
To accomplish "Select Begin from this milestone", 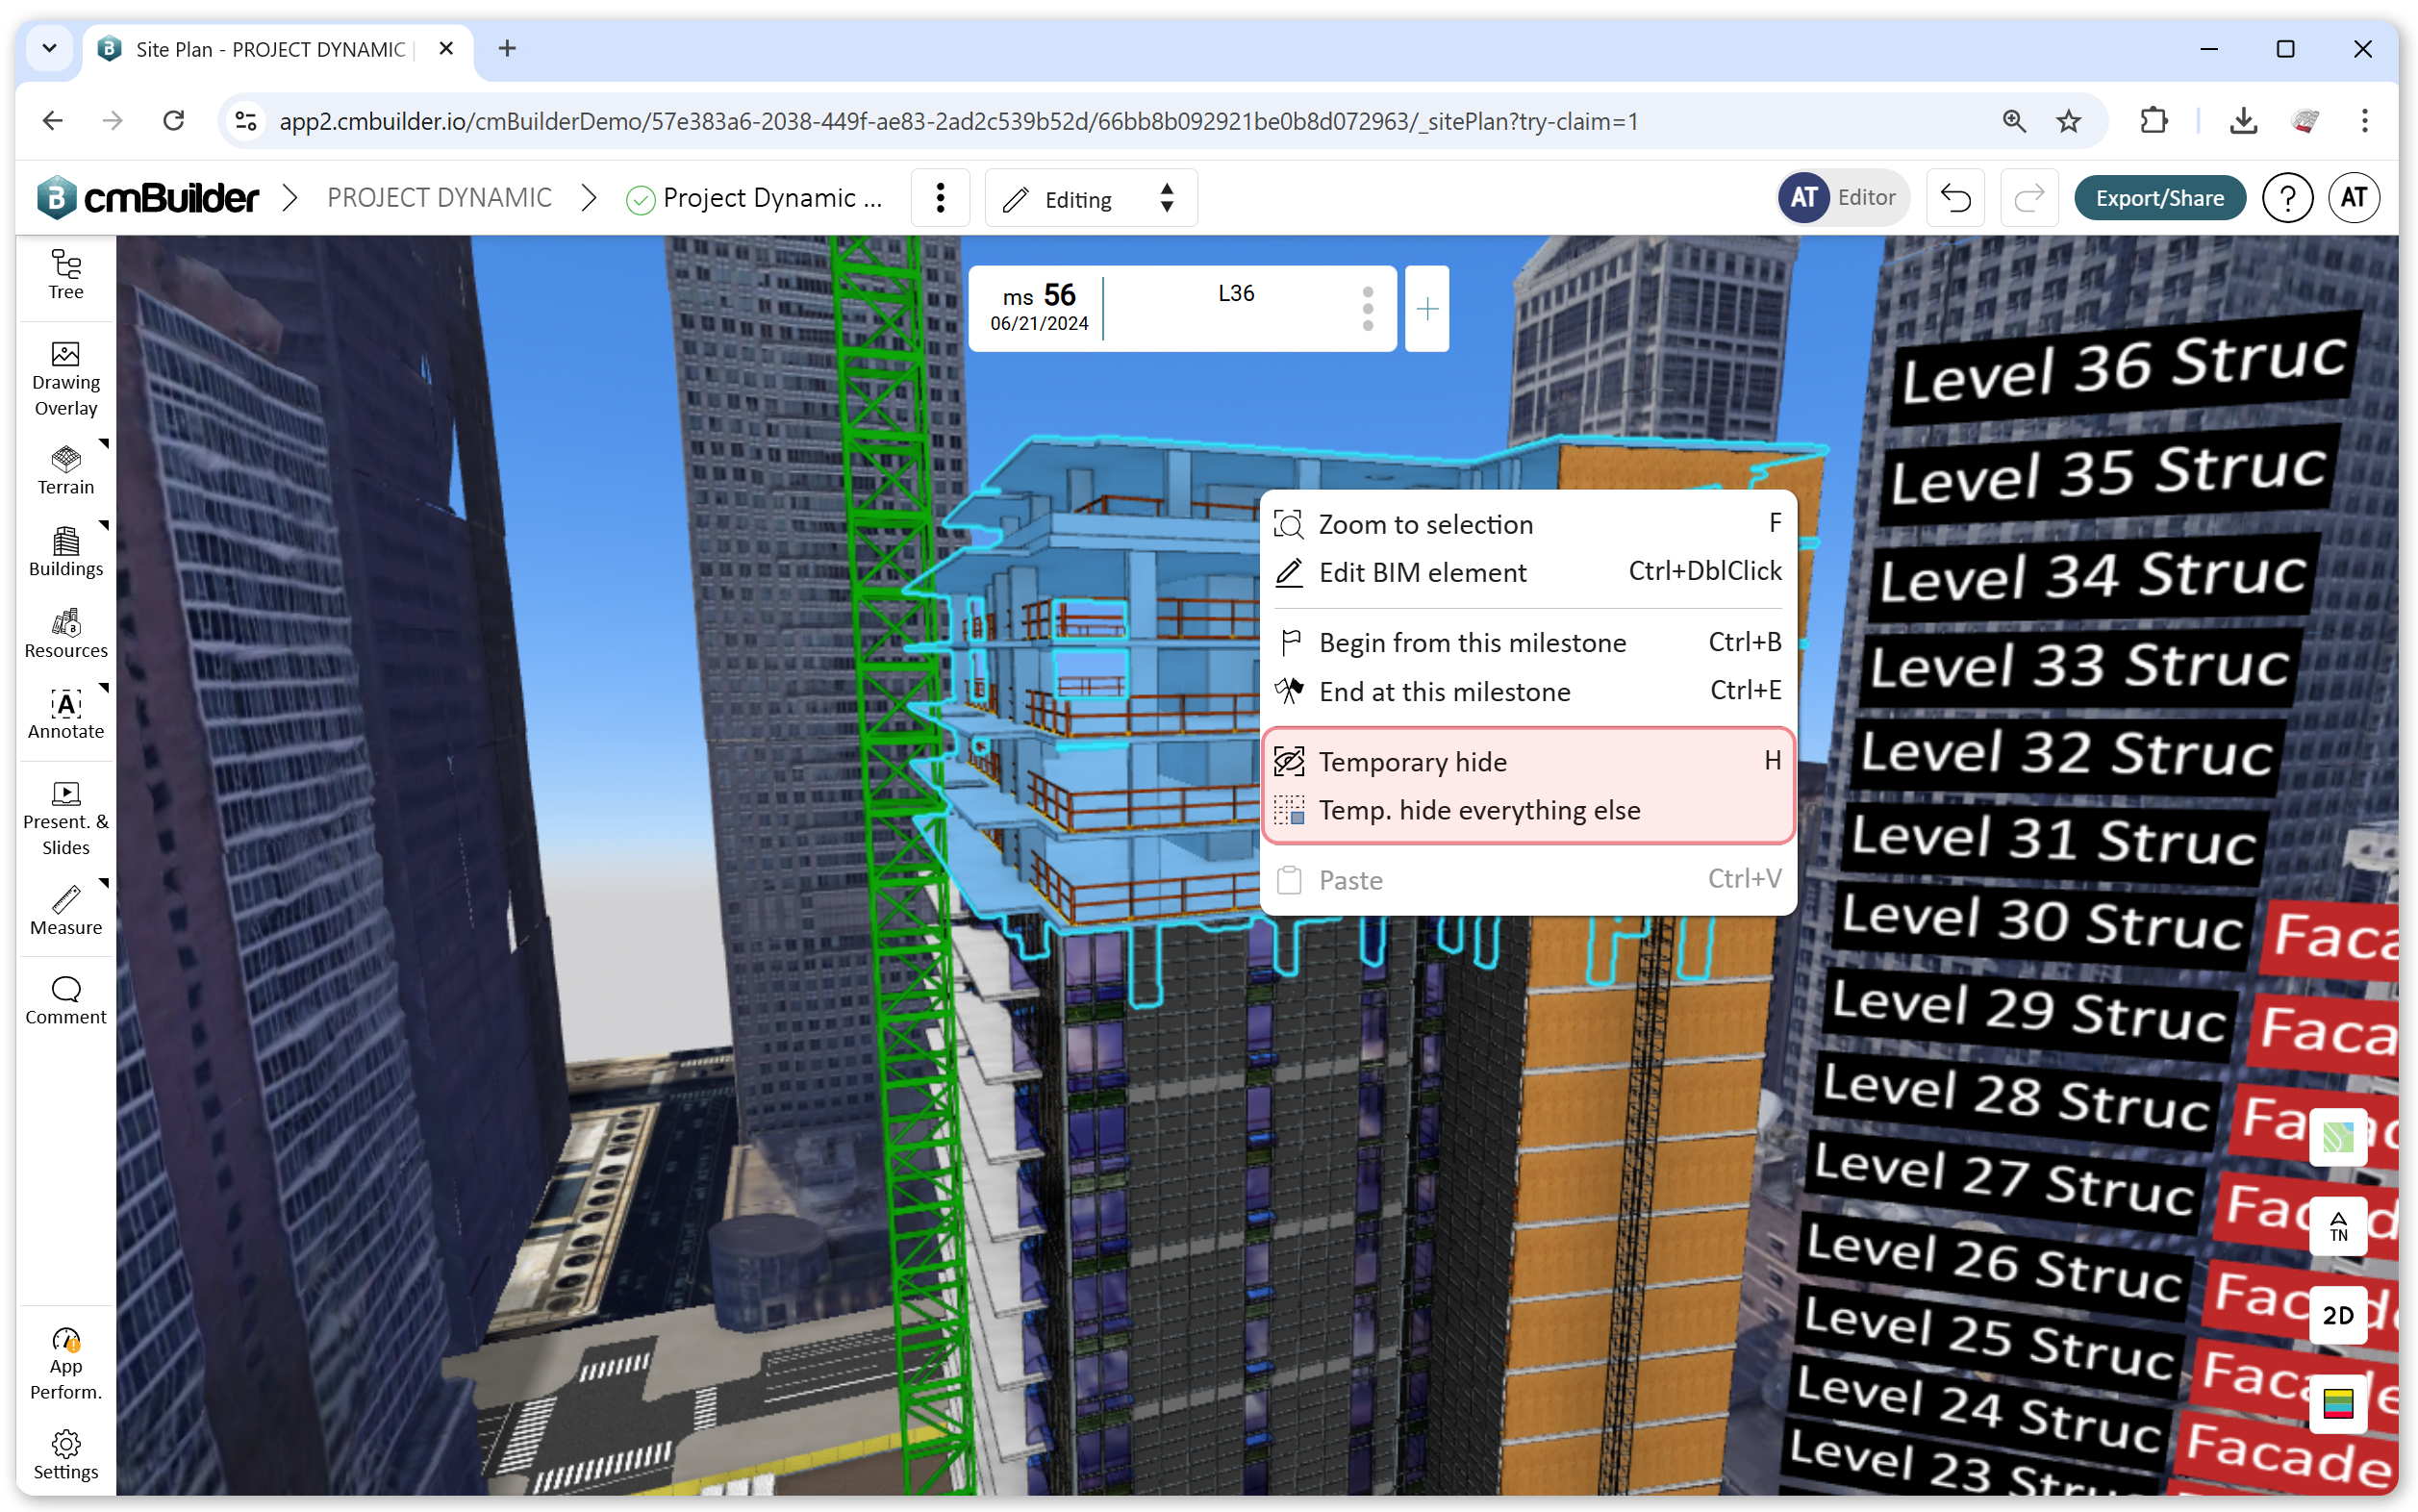I will point(1527,642).
